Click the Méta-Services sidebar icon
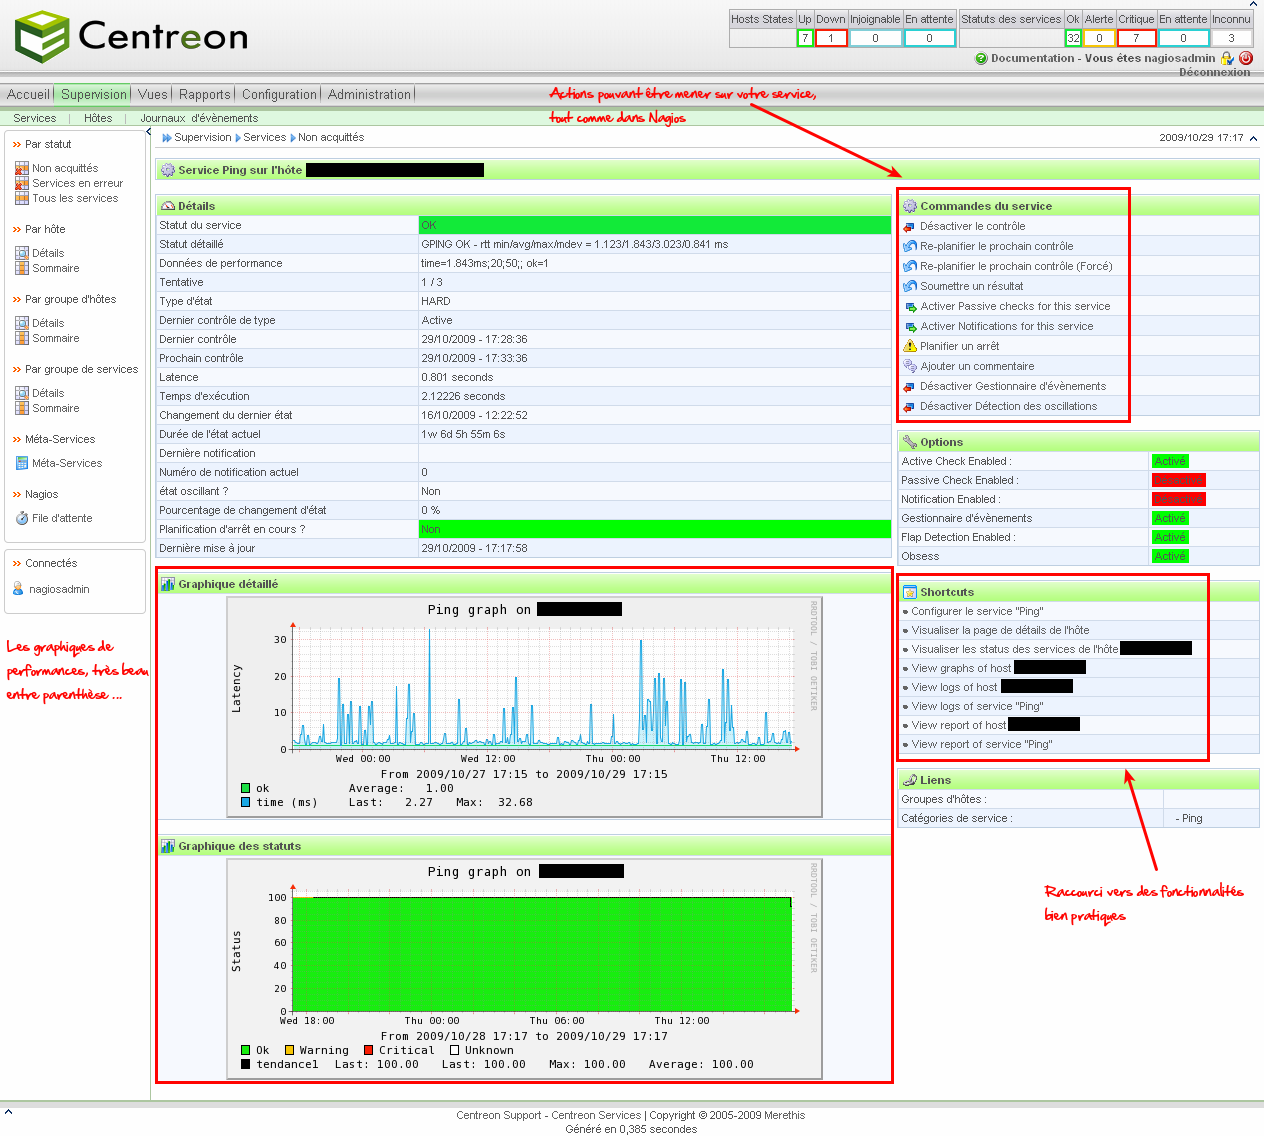Image resolution: width=1264 pixels, height=1136 pixels. click(22, 463)
